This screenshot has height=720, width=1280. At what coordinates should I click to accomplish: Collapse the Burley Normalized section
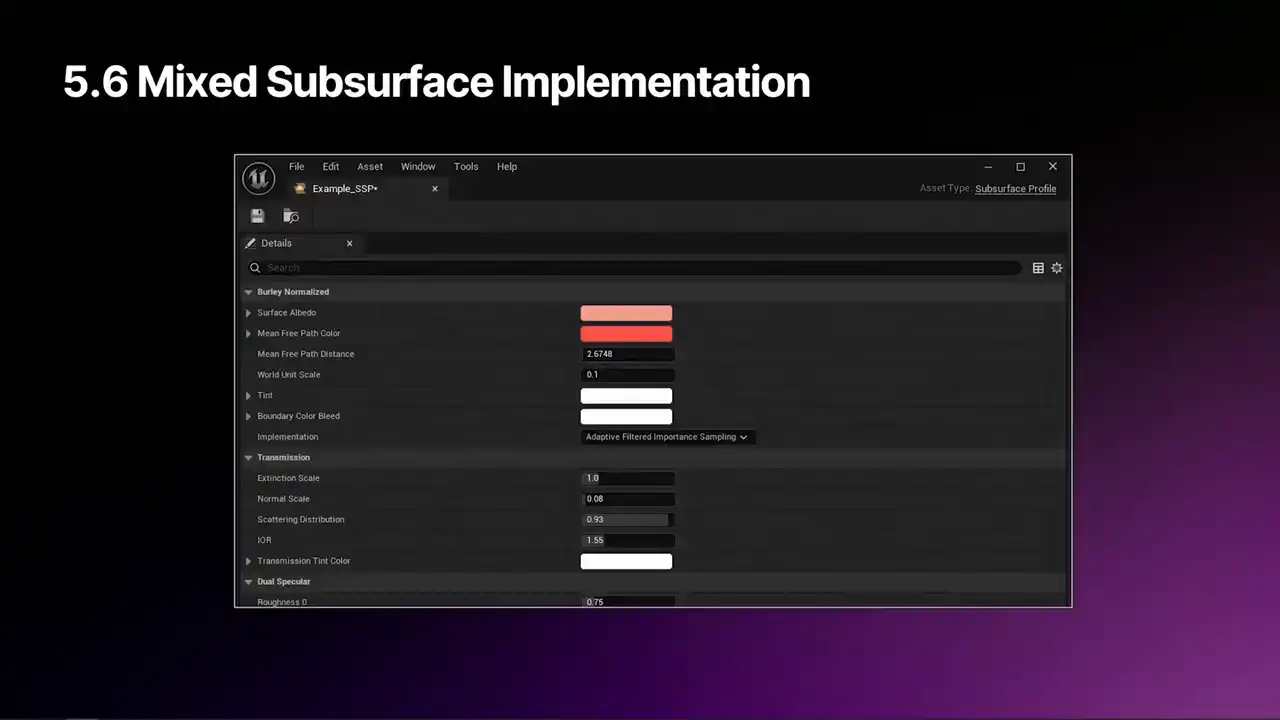tap(249, 292)
